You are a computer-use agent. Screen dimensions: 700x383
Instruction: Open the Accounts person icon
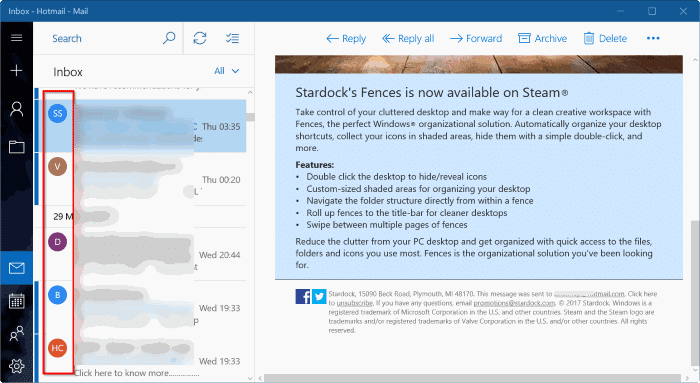coord(17,109)
